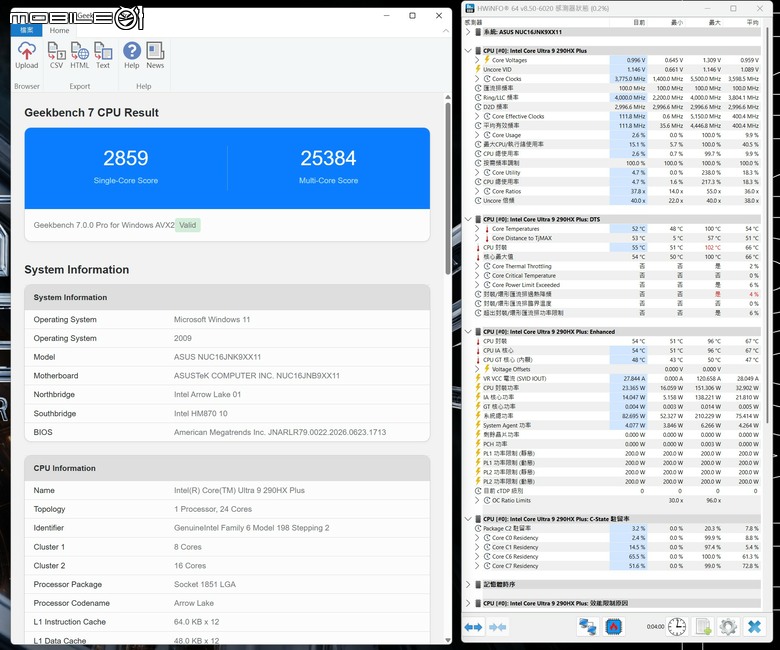Switch to the Home ribbon tab
Viewport: 780px width, 650px height.
59,30
